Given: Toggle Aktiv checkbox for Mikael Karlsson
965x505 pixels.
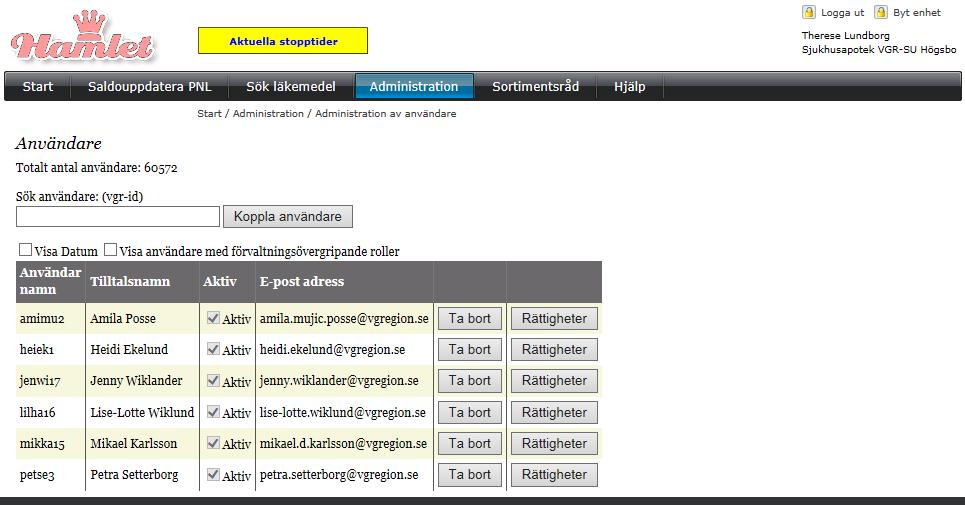Looking at the screenshot, I should pos(213,443).
